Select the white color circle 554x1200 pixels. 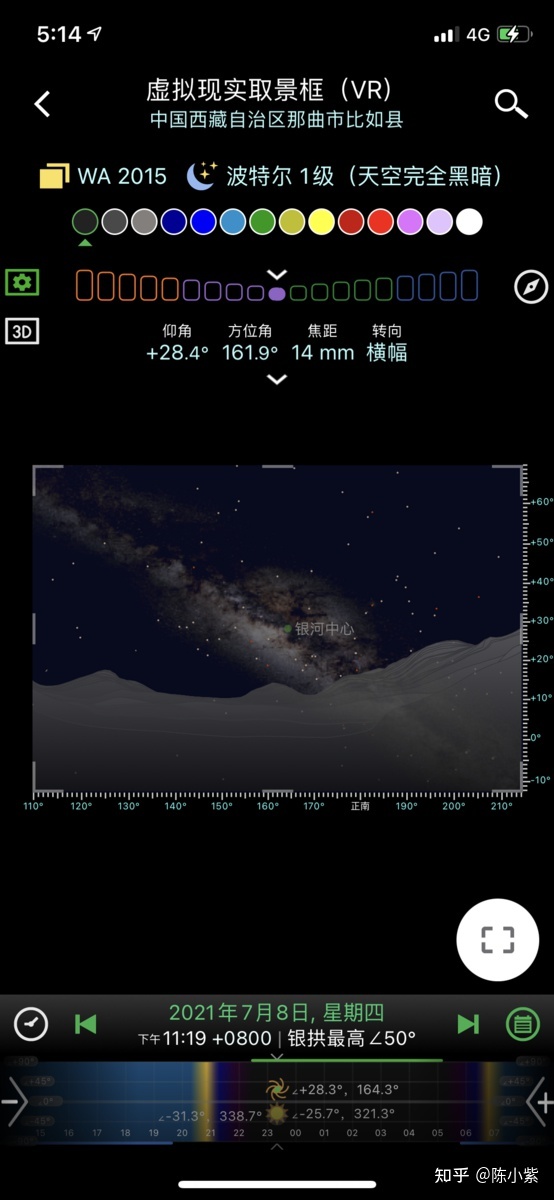pos(469,221)
